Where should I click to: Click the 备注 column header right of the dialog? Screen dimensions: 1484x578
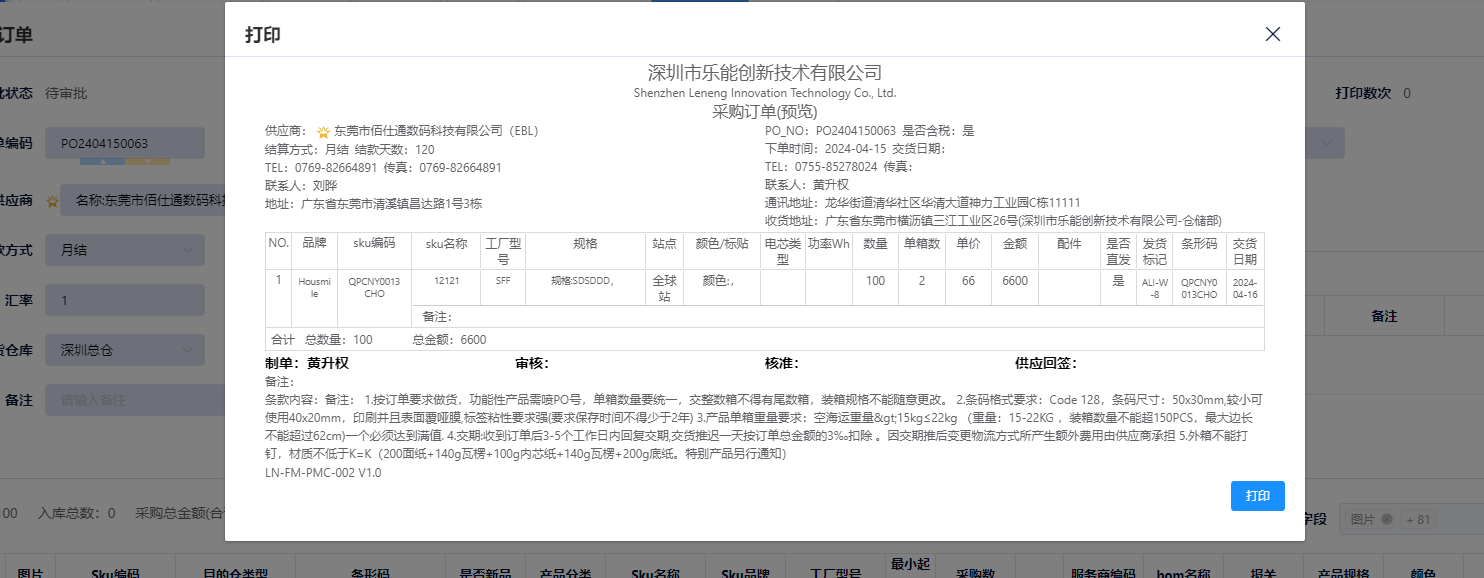pos(1384,315)
